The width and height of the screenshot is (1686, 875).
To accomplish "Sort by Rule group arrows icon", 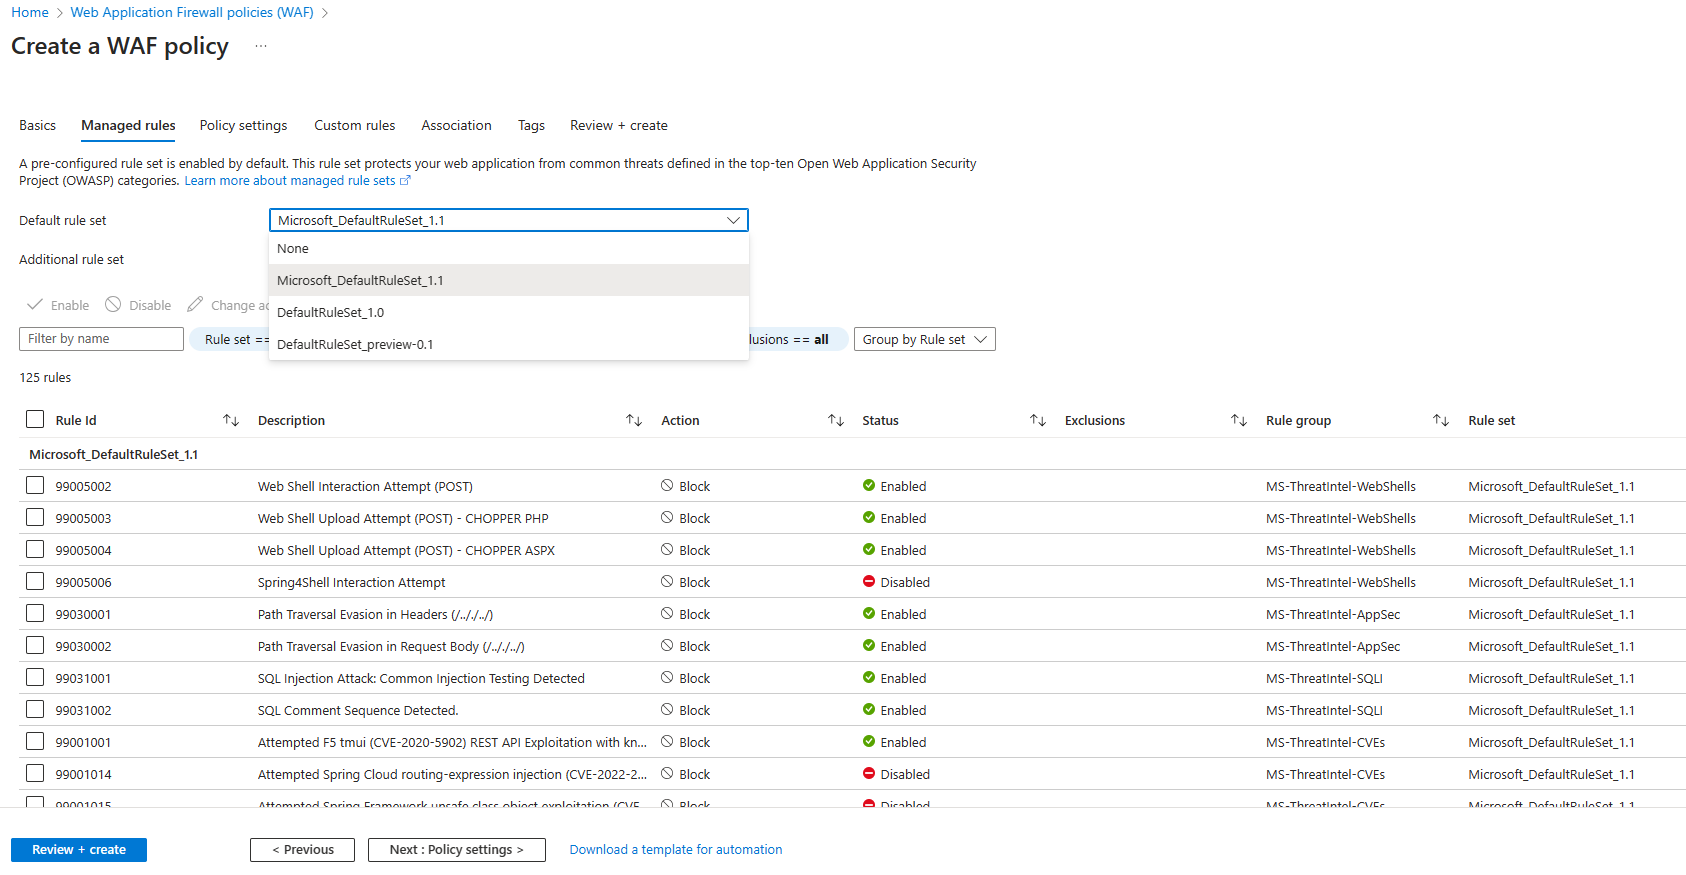I will (x=1441, y=420).
